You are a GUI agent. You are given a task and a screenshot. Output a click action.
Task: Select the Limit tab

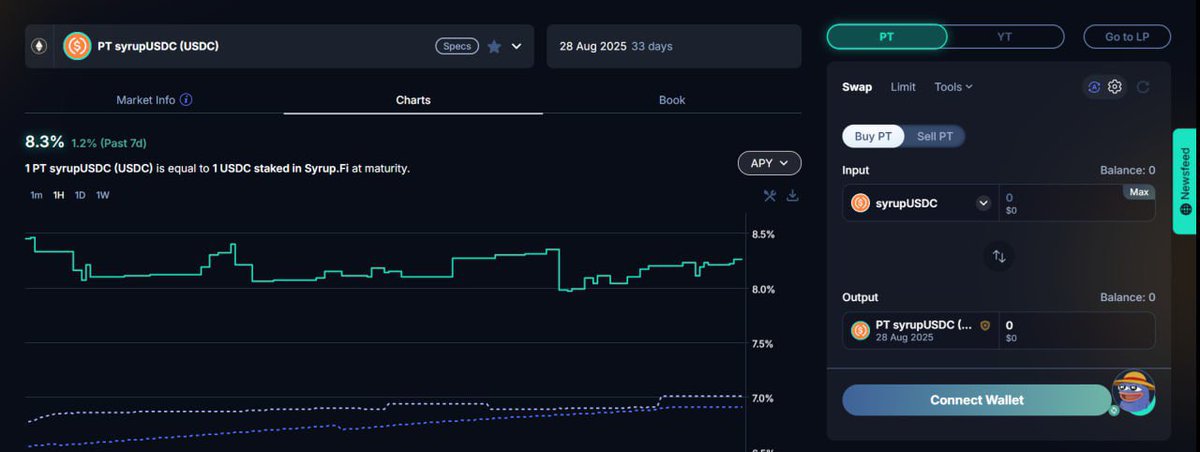pos(903,87)
